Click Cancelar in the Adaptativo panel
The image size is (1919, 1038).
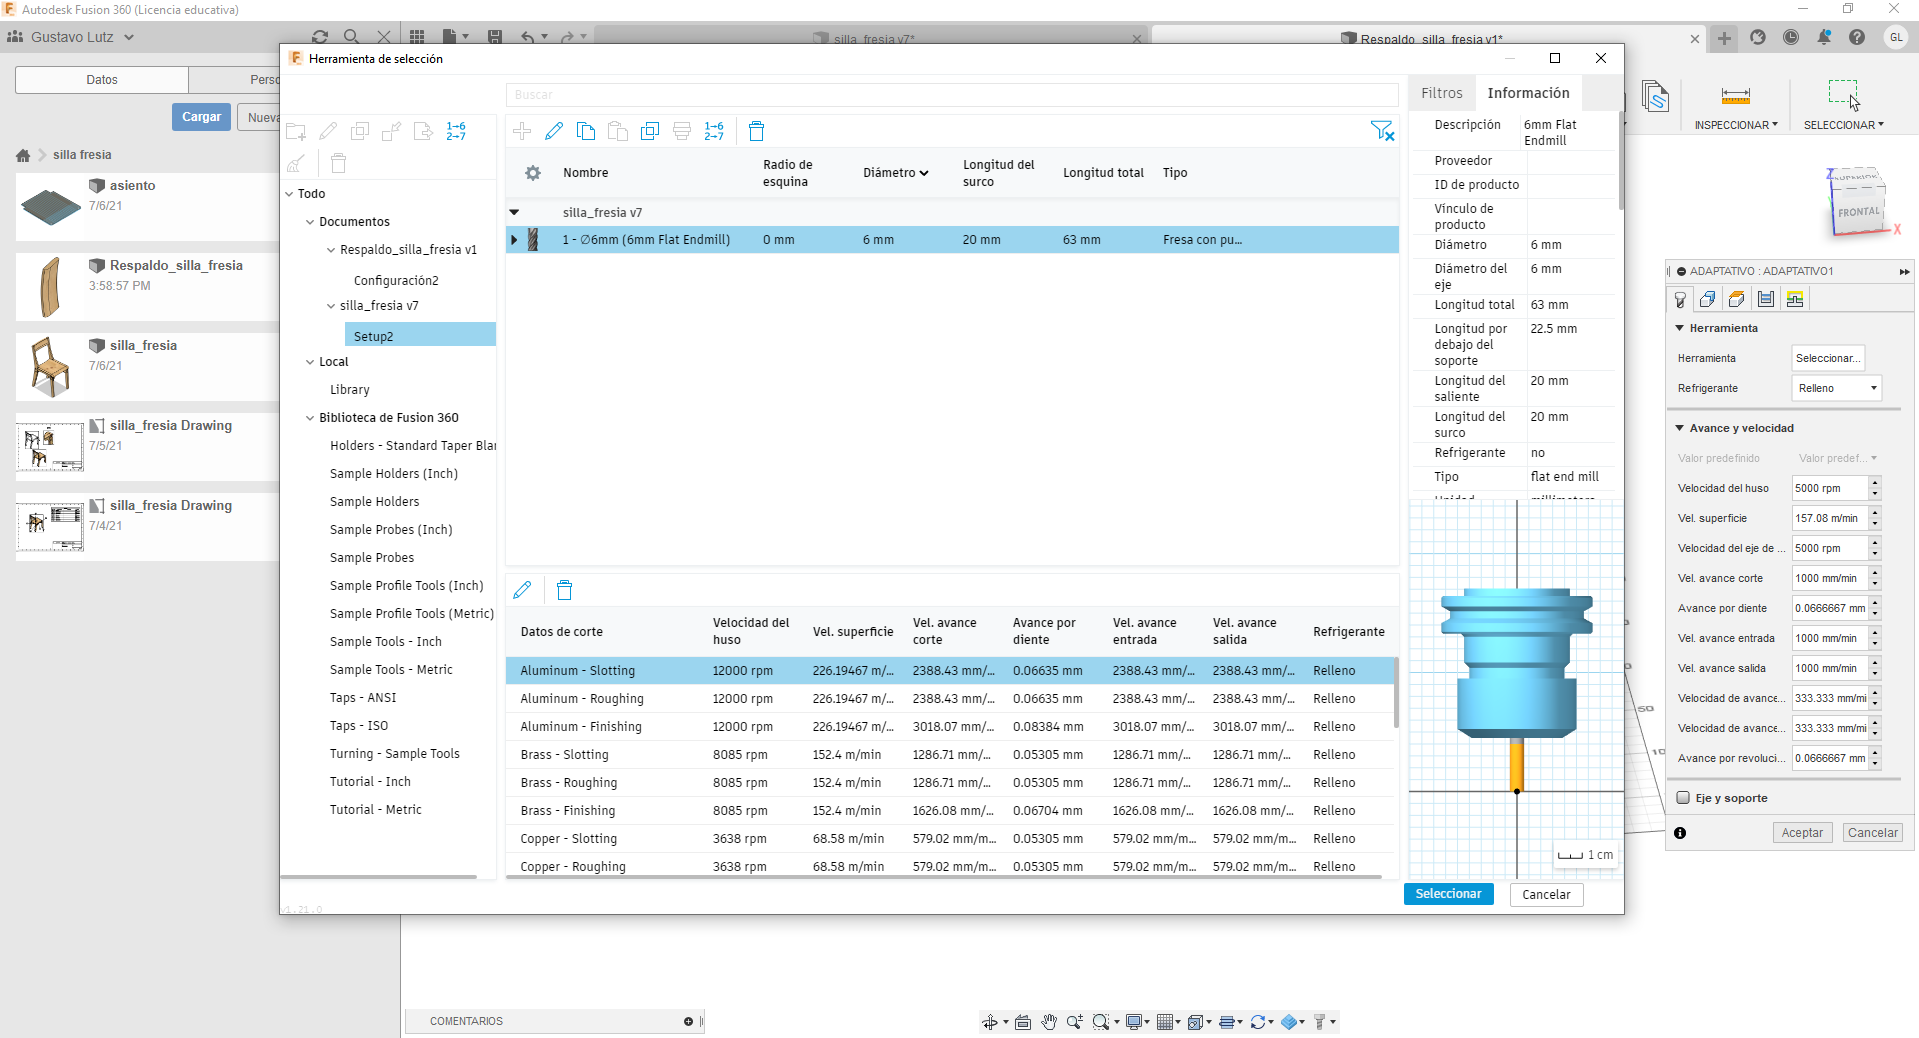[x=1872, y=833]
